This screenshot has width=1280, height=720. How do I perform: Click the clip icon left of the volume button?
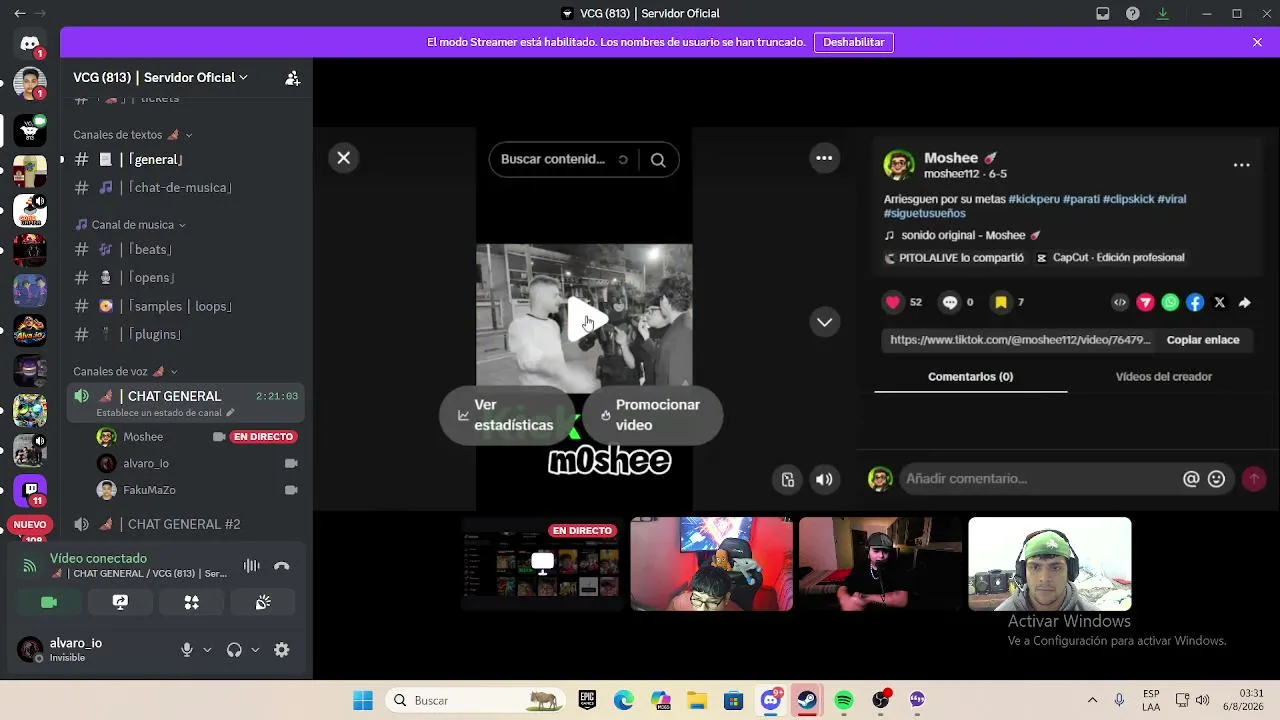coord(788,480)
